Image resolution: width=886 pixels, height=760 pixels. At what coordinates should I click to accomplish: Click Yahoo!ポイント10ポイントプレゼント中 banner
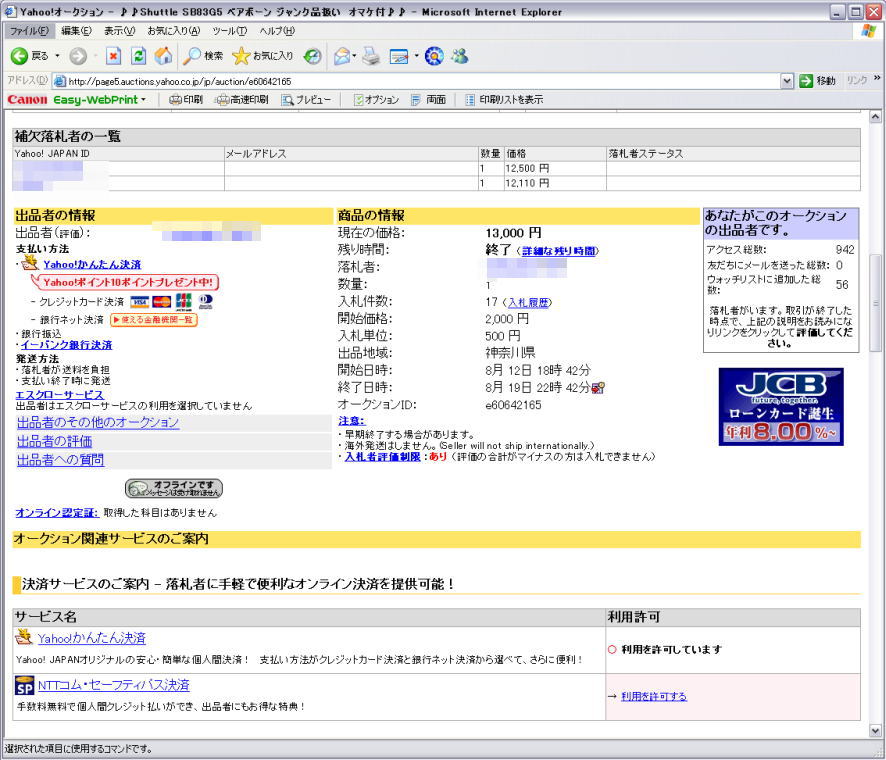tap(125, 282)
